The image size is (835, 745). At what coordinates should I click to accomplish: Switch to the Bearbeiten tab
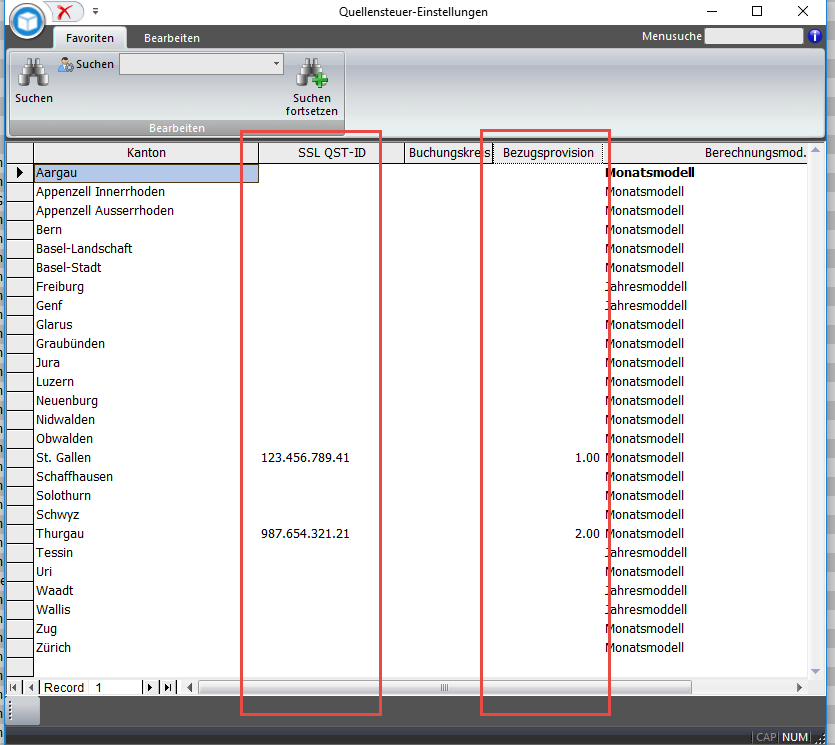pyautogui.click(x=171, y=38)
